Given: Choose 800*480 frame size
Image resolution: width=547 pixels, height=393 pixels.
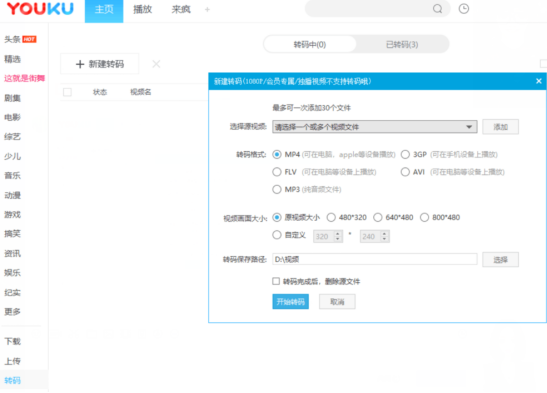Looking at the screenshot, I should point(424,218).
